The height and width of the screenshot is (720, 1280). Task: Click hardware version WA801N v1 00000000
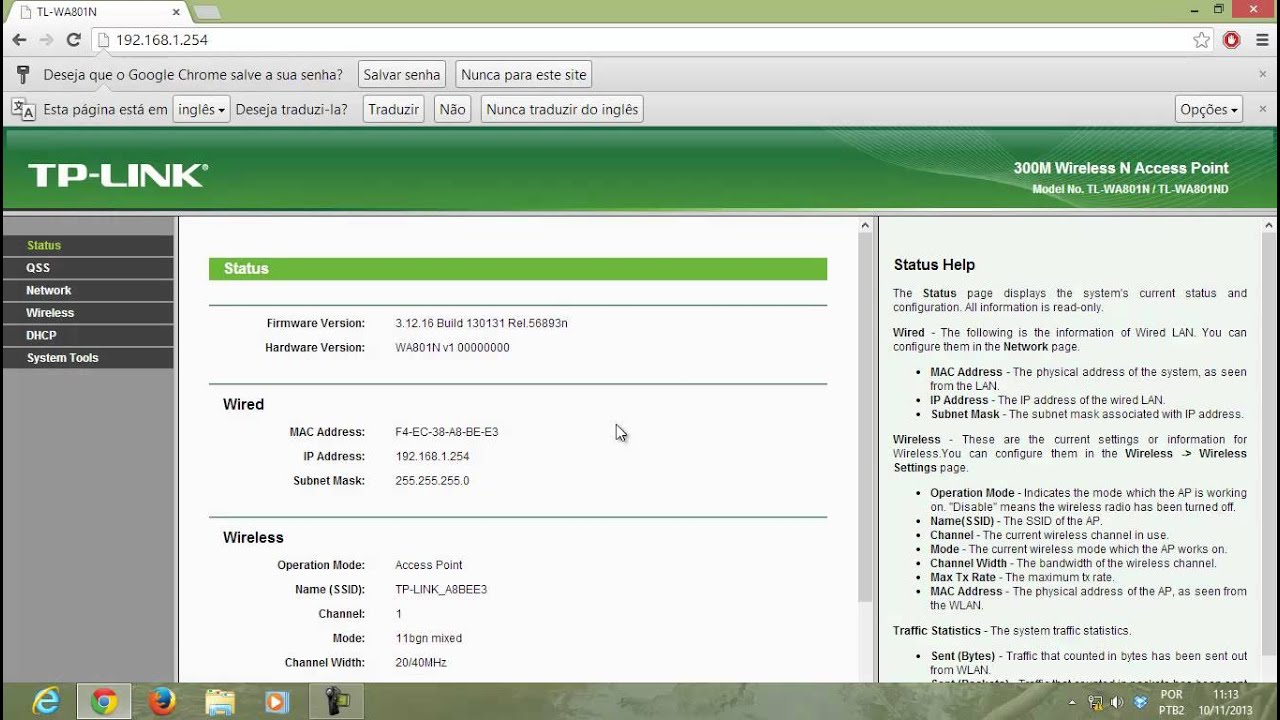452,347
